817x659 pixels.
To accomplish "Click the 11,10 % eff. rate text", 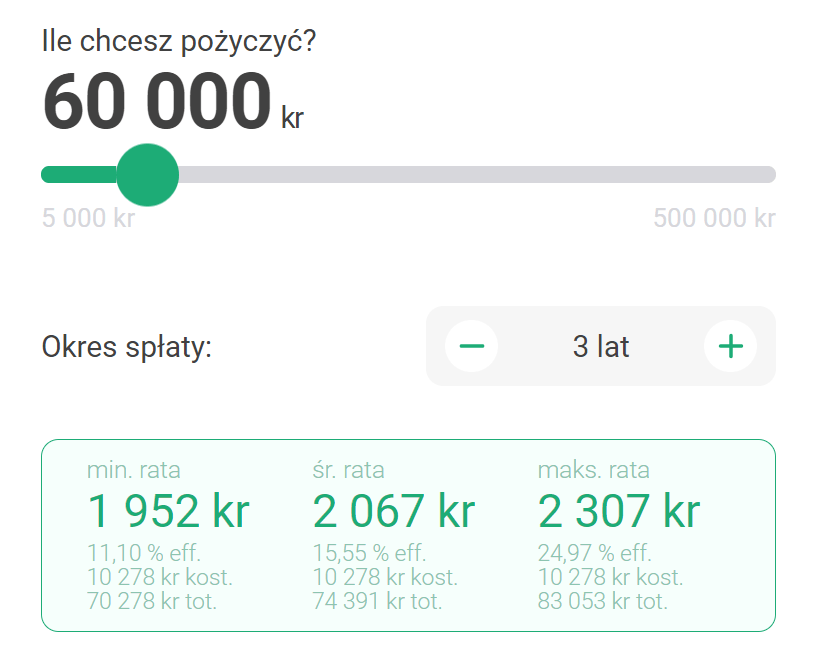I will click(x=144, y=553).
